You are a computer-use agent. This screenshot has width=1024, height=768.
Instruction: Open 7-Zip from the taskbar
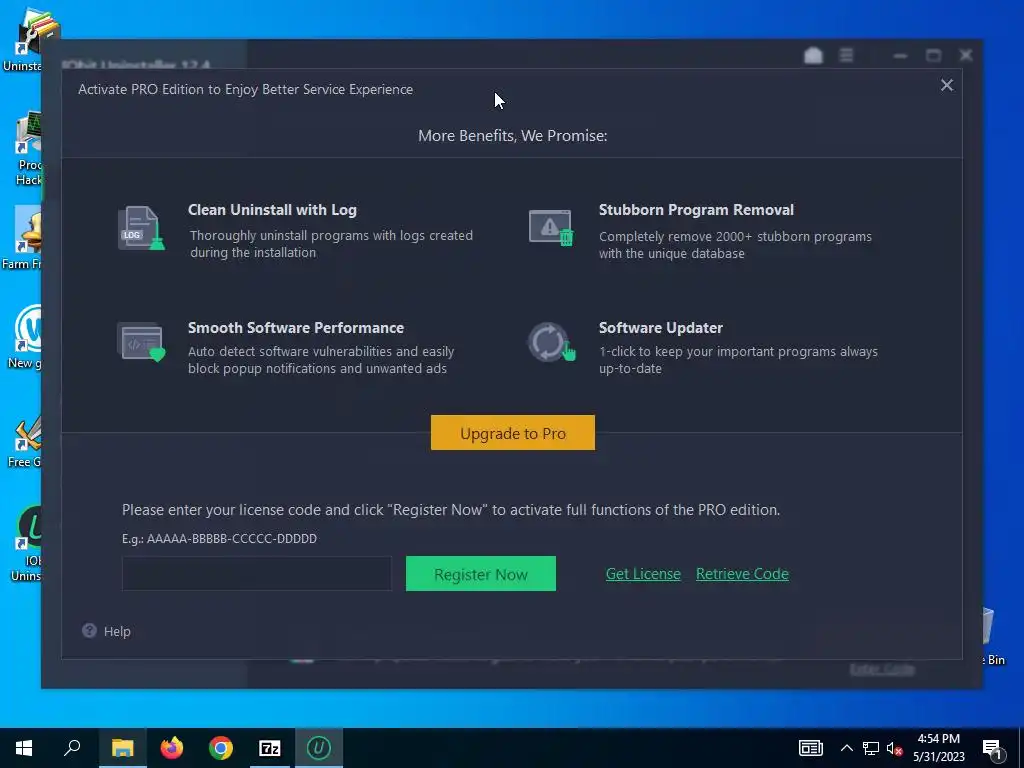pos(270,748)
